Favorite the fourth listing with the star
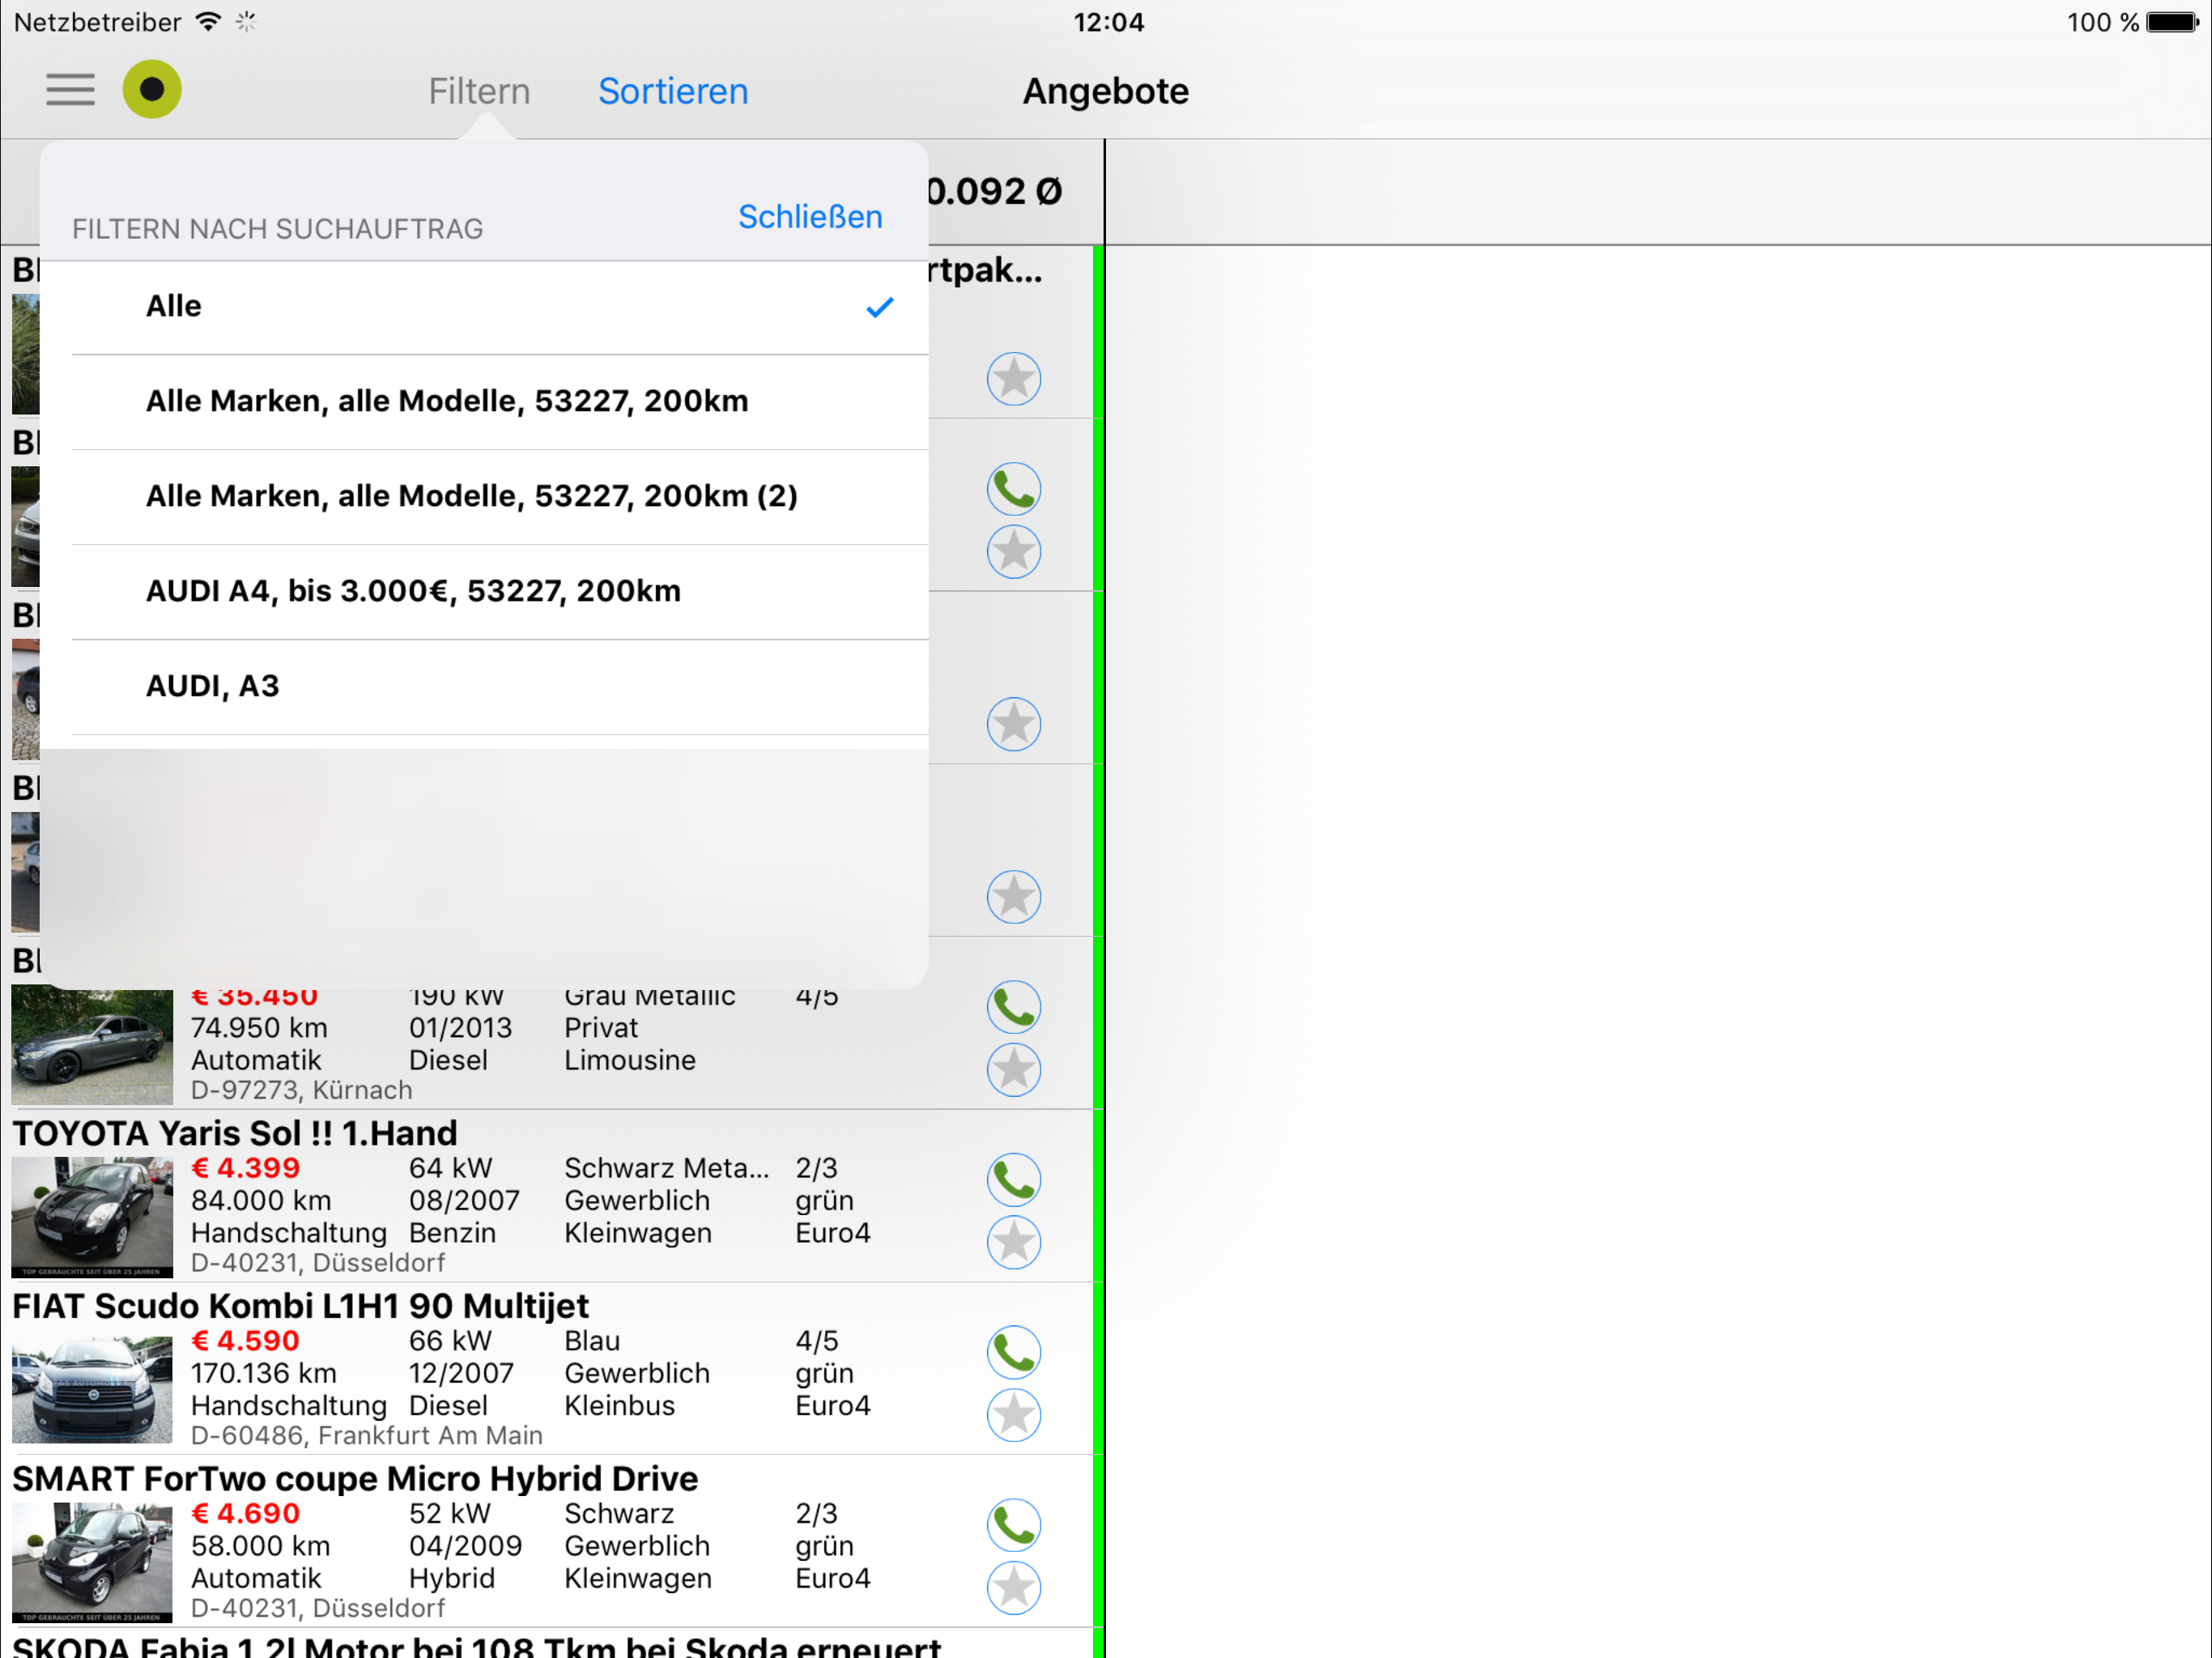Image resolution: width=2212 pixels, height=1658 pixels. 1014,897
